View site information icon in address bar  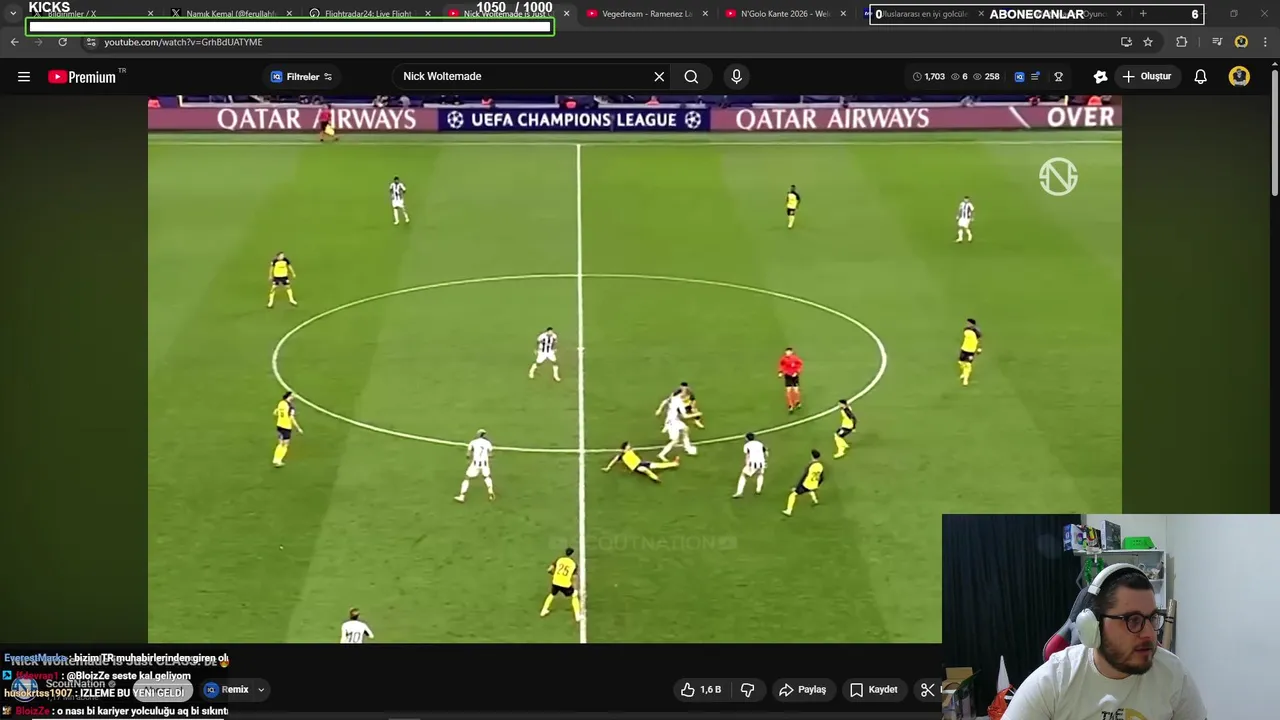click(91, 42)
